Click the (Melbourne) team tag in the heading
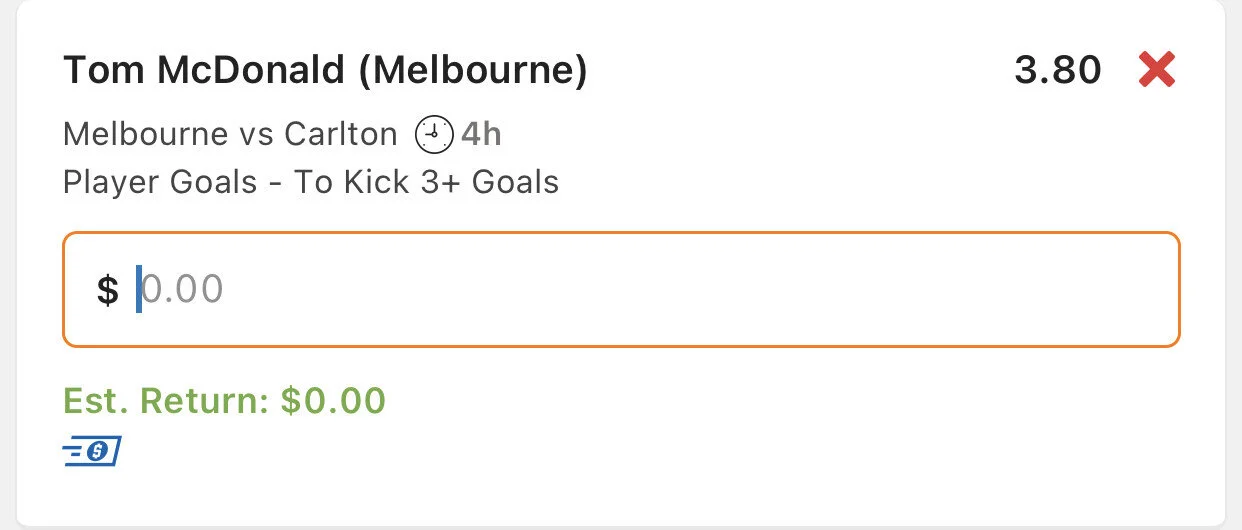 pyautogui.click(x=470, y=71)
